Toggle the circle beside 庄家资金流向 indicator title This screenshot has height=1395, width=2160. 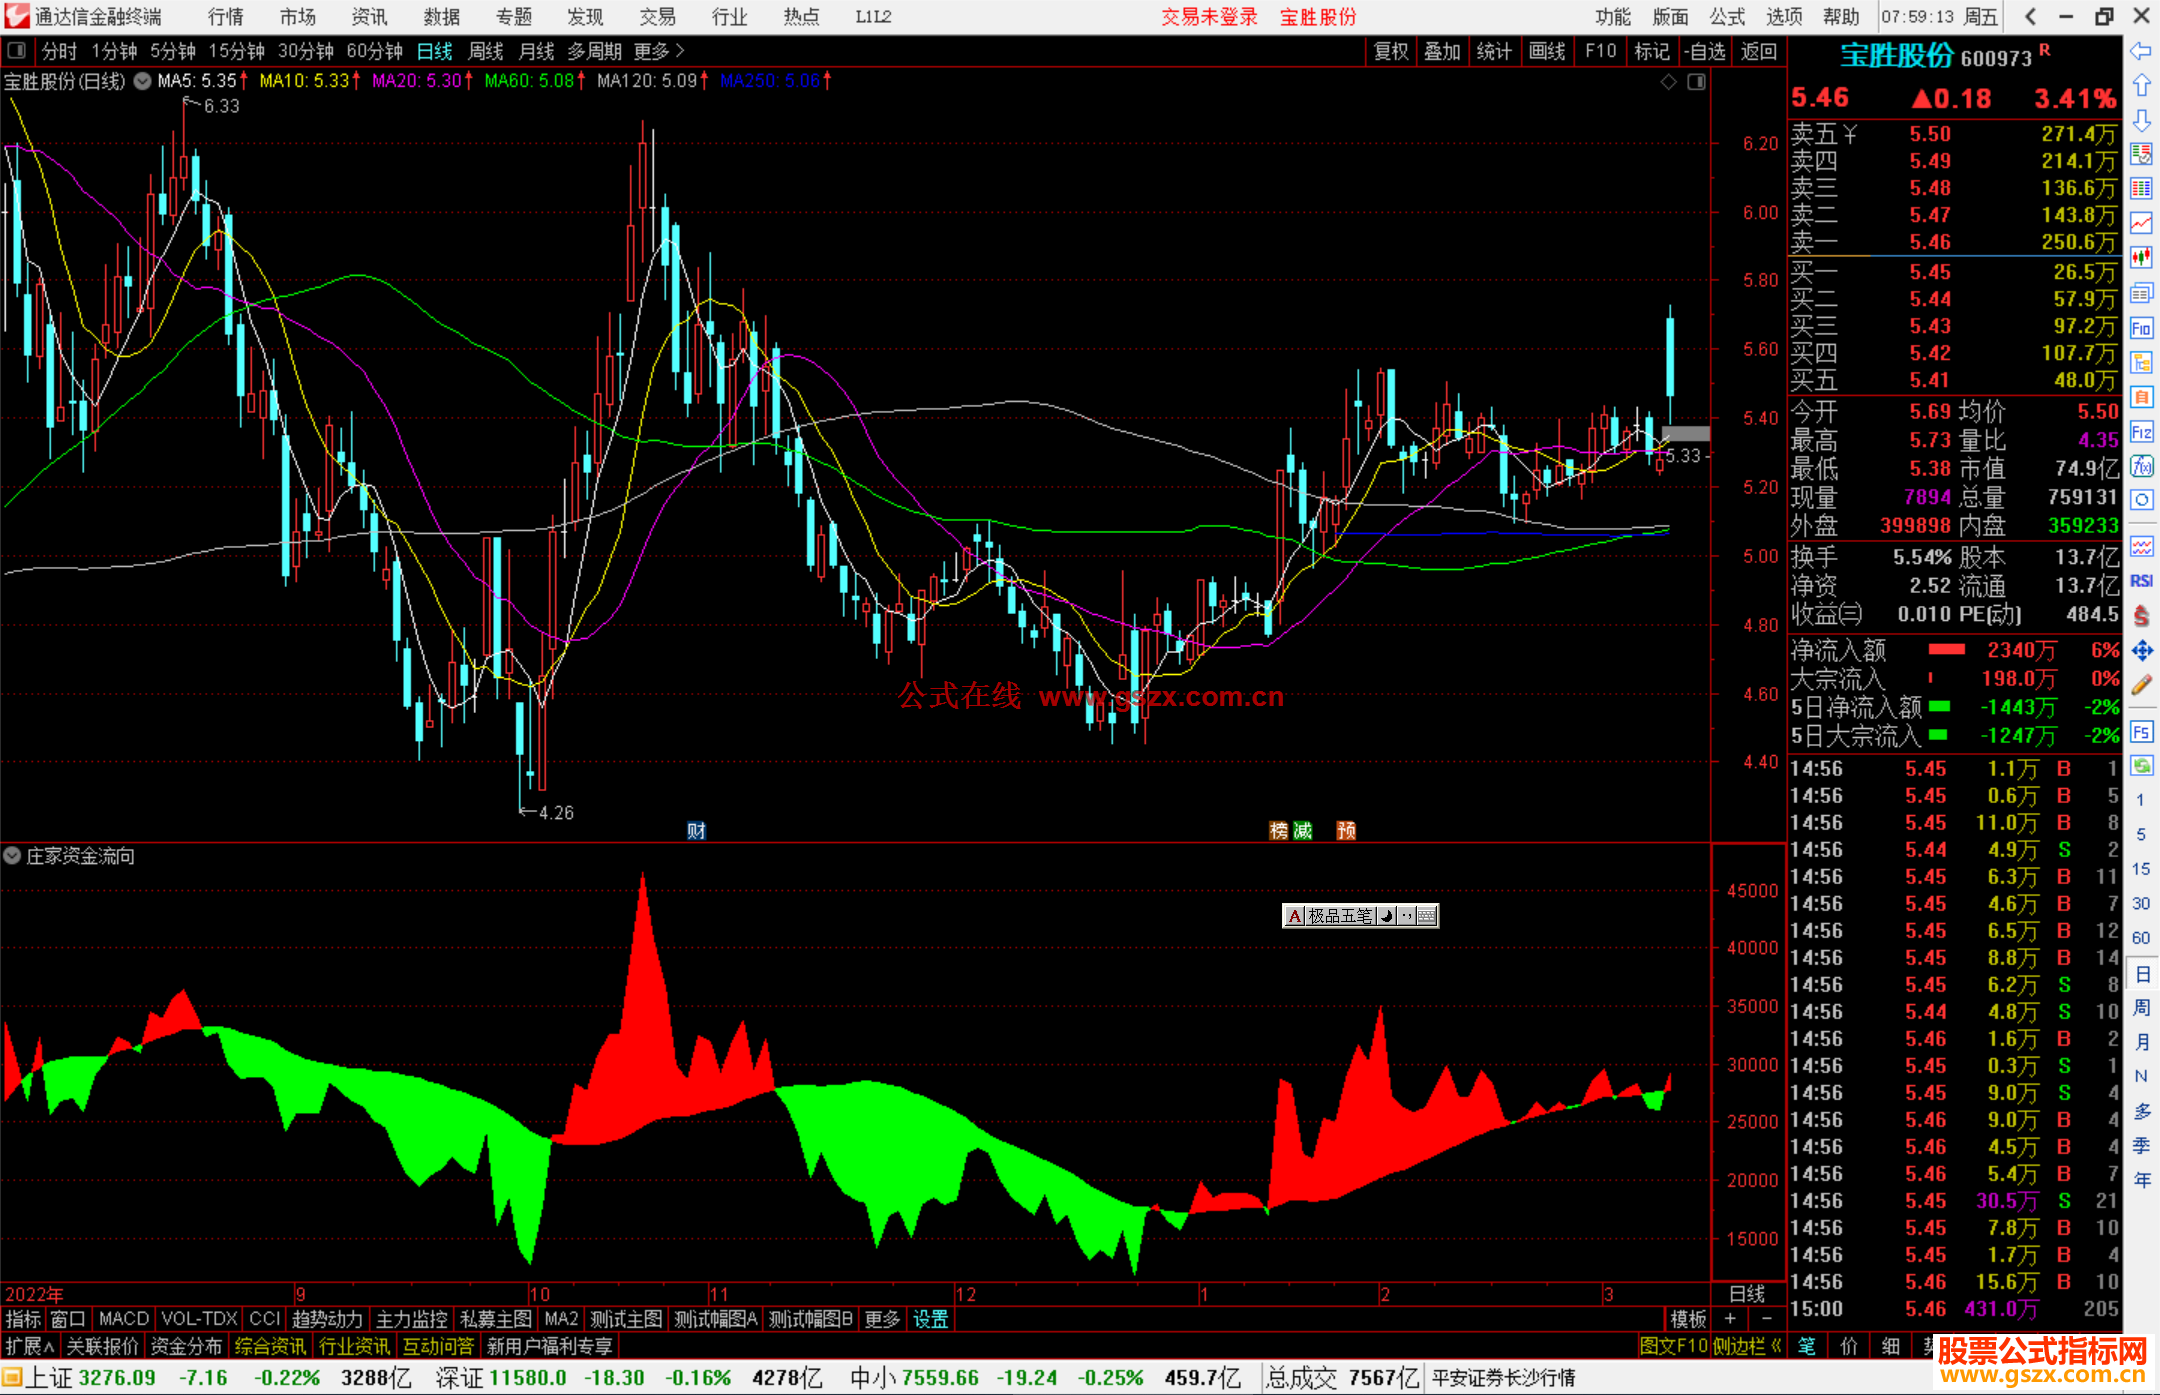[x=12, y=856]
